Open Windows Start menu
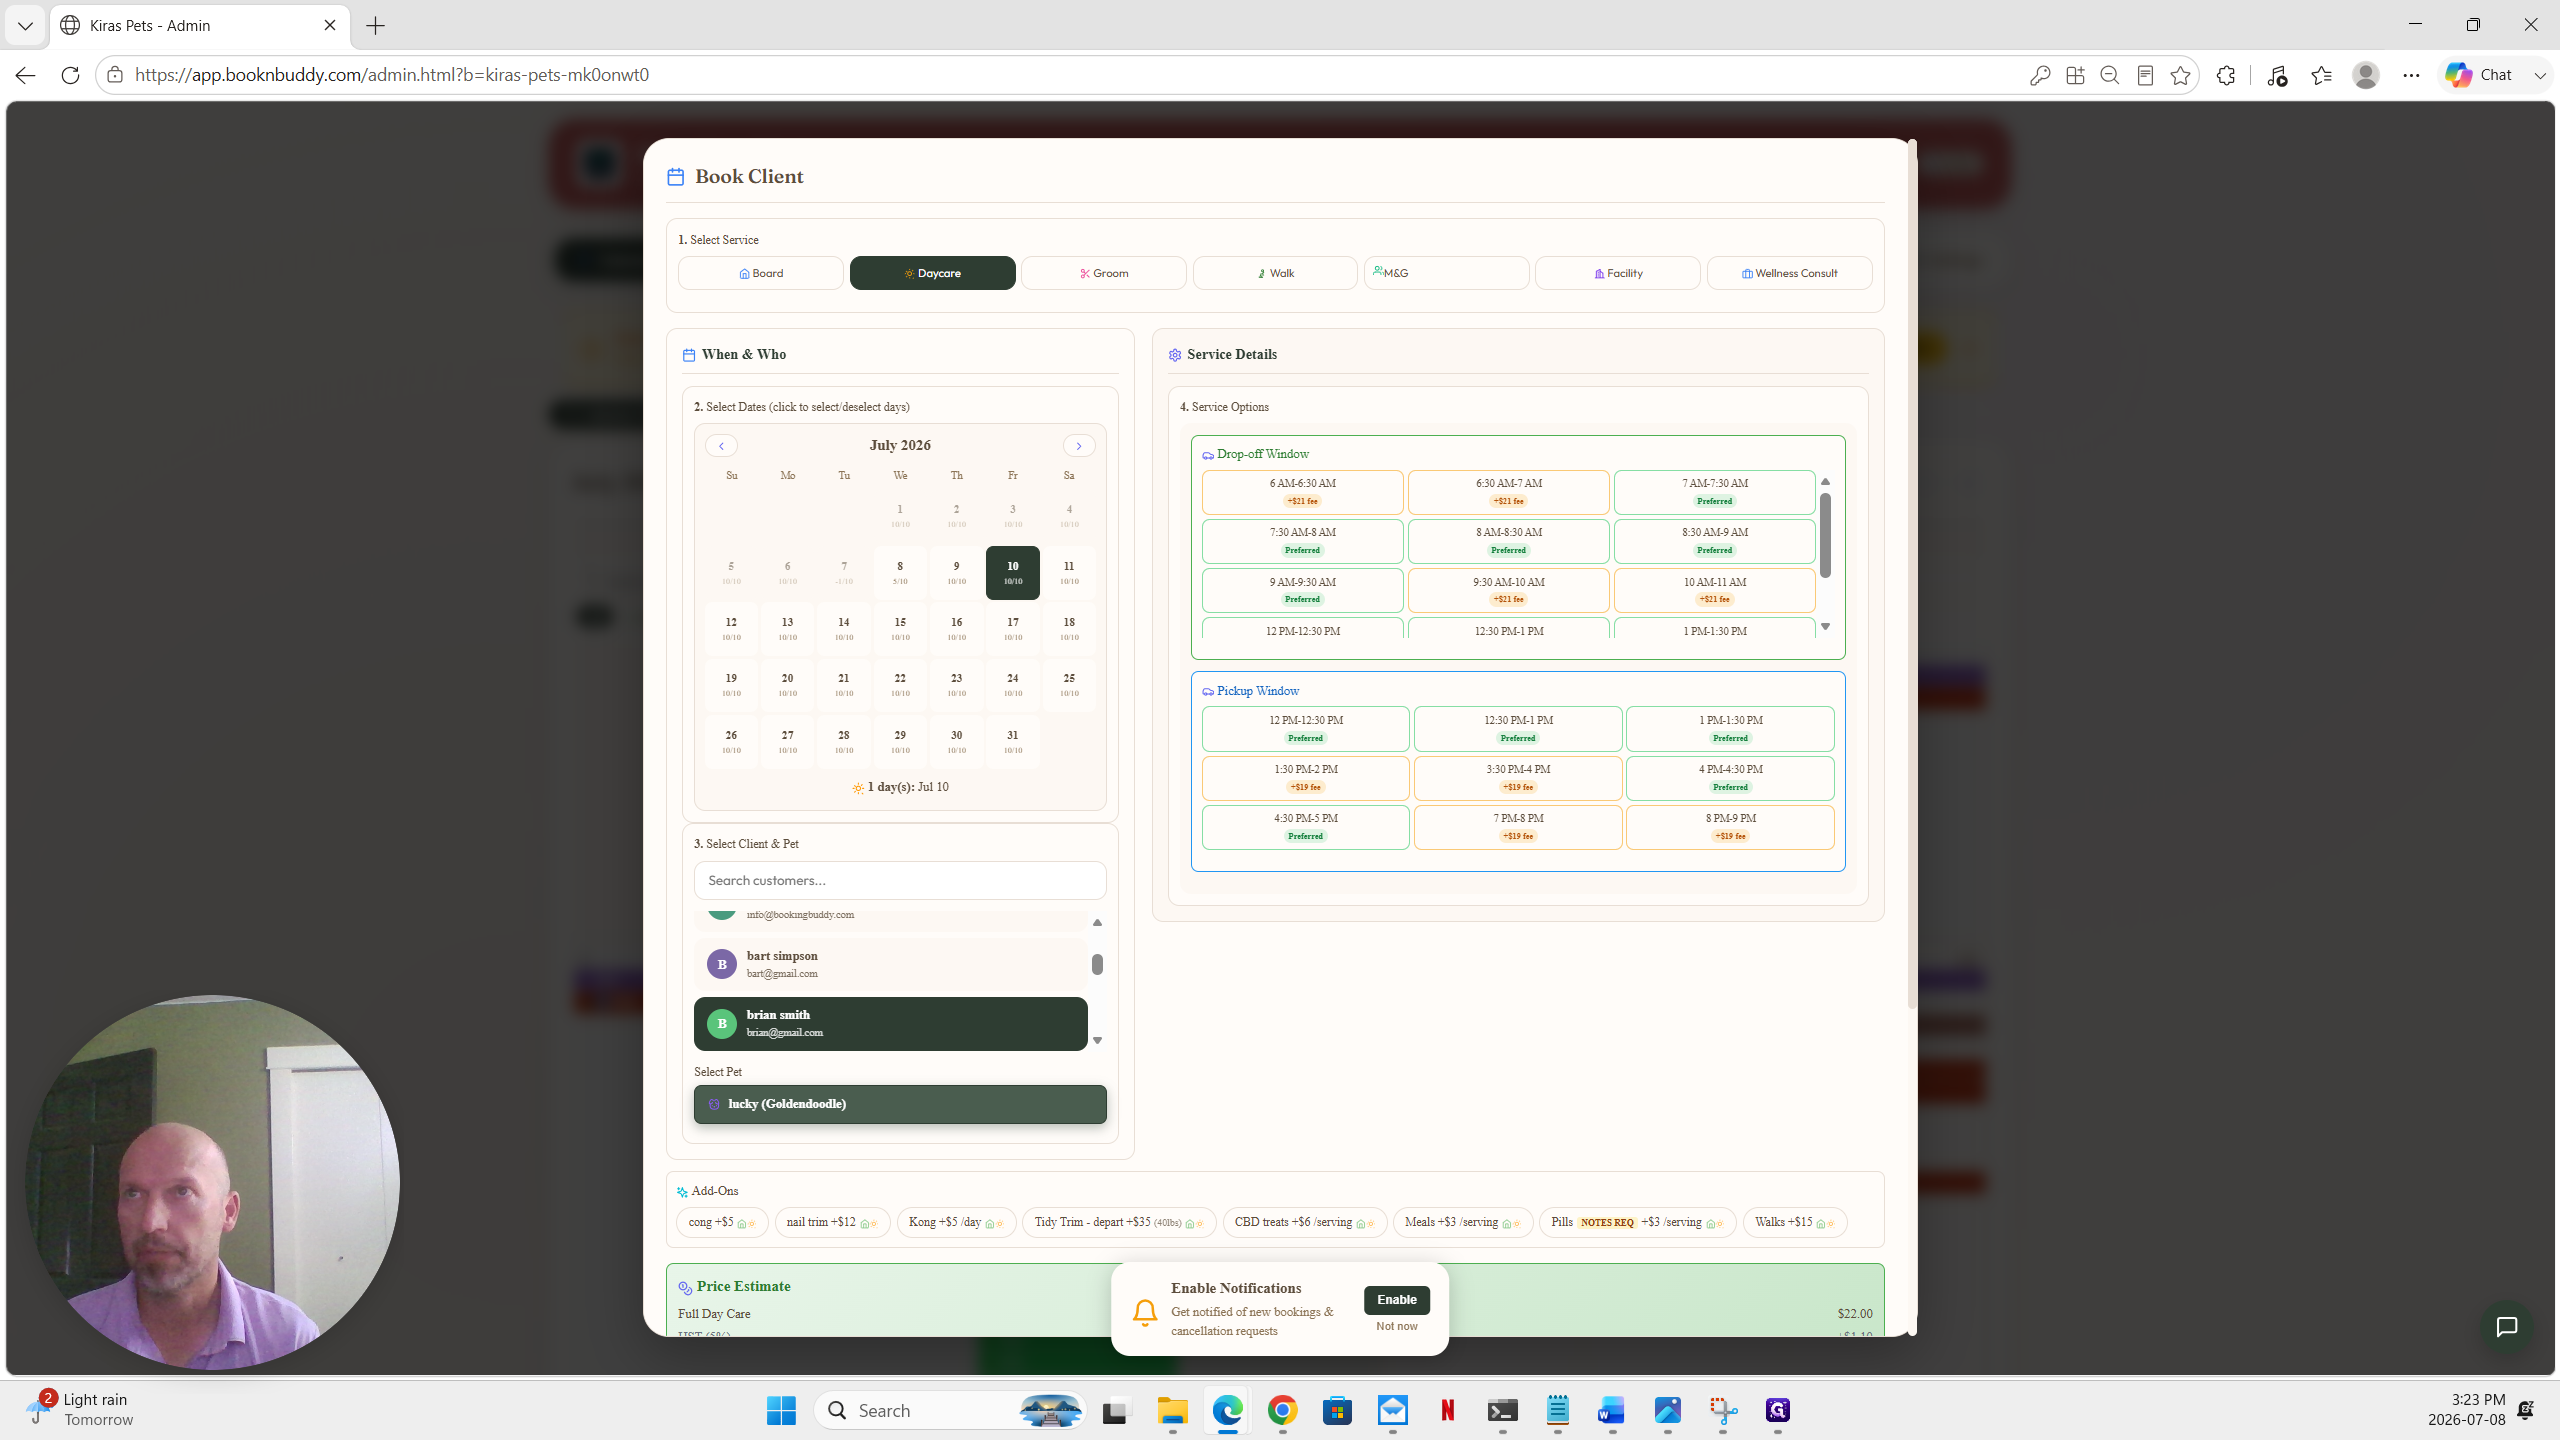Image resolution: width=2560 pixels, height=1440 pixels. click(x=781, y=1410)
